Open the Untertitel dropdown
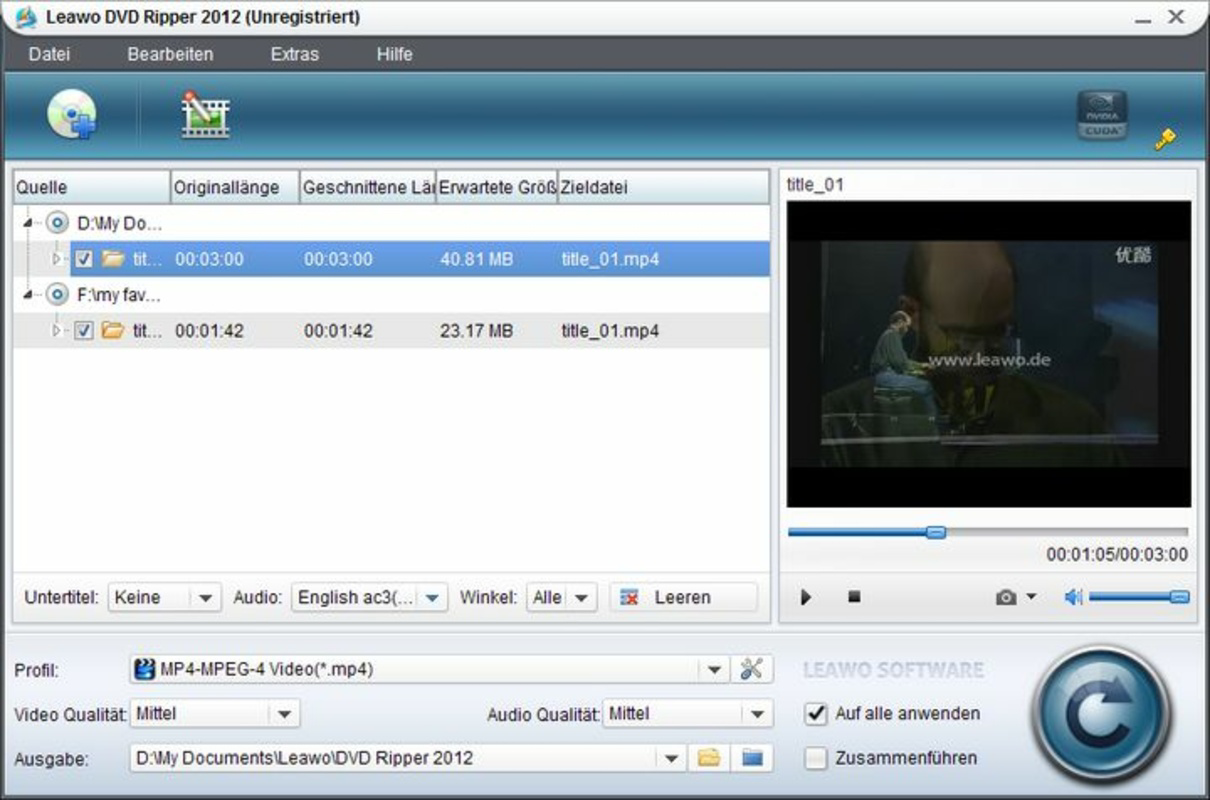Image resolution: width=1210 pixels, height=800 pixels. 164,597
